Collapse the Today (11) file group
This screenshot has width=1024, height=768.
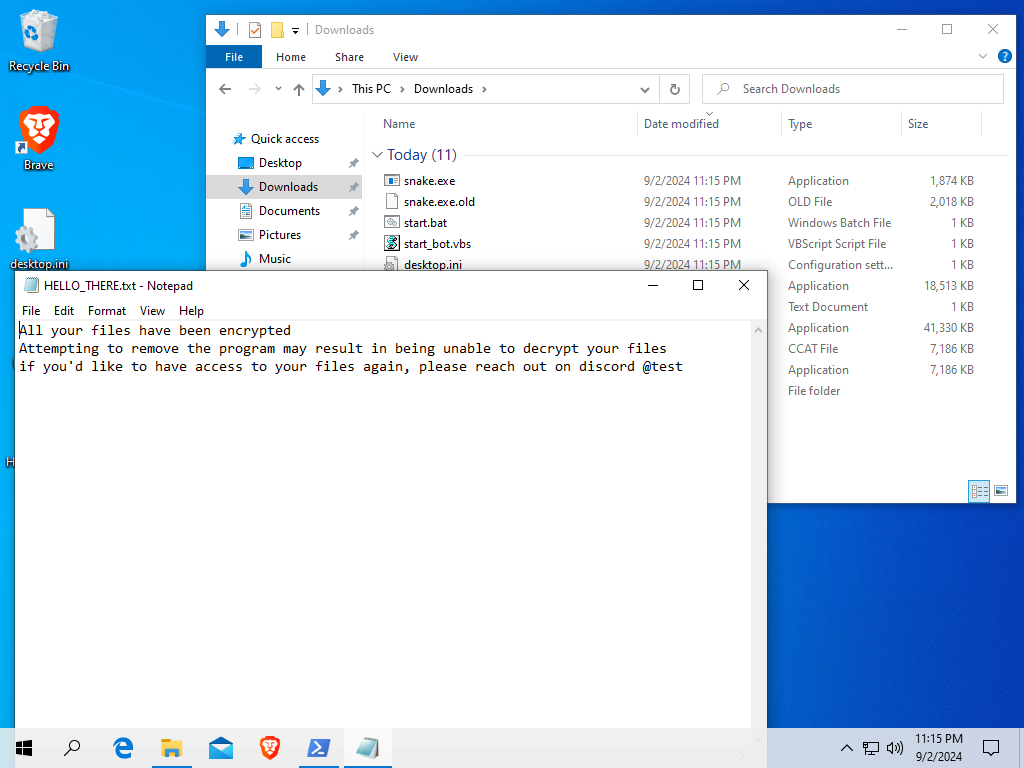pos(377,155)
